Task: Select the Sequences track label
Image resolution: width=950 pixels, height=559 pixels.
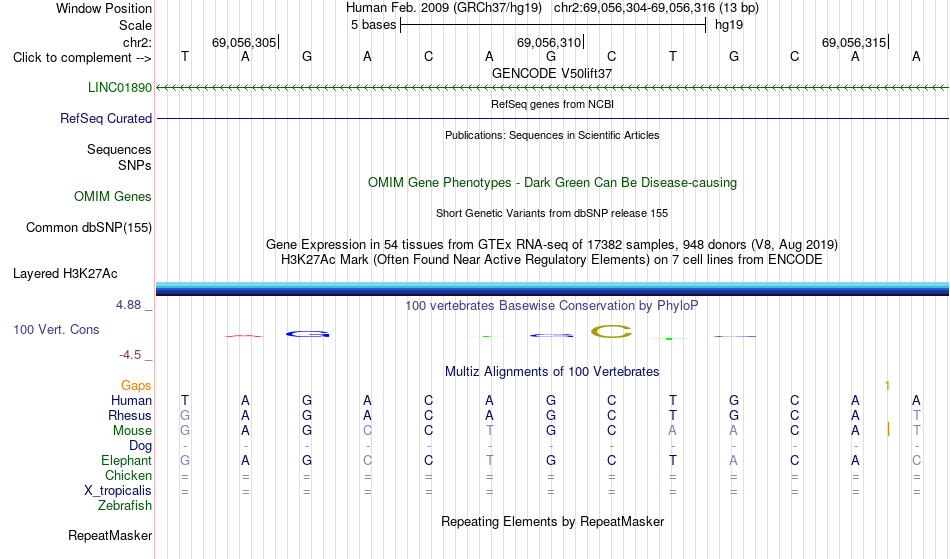Action: click(119, 149)
